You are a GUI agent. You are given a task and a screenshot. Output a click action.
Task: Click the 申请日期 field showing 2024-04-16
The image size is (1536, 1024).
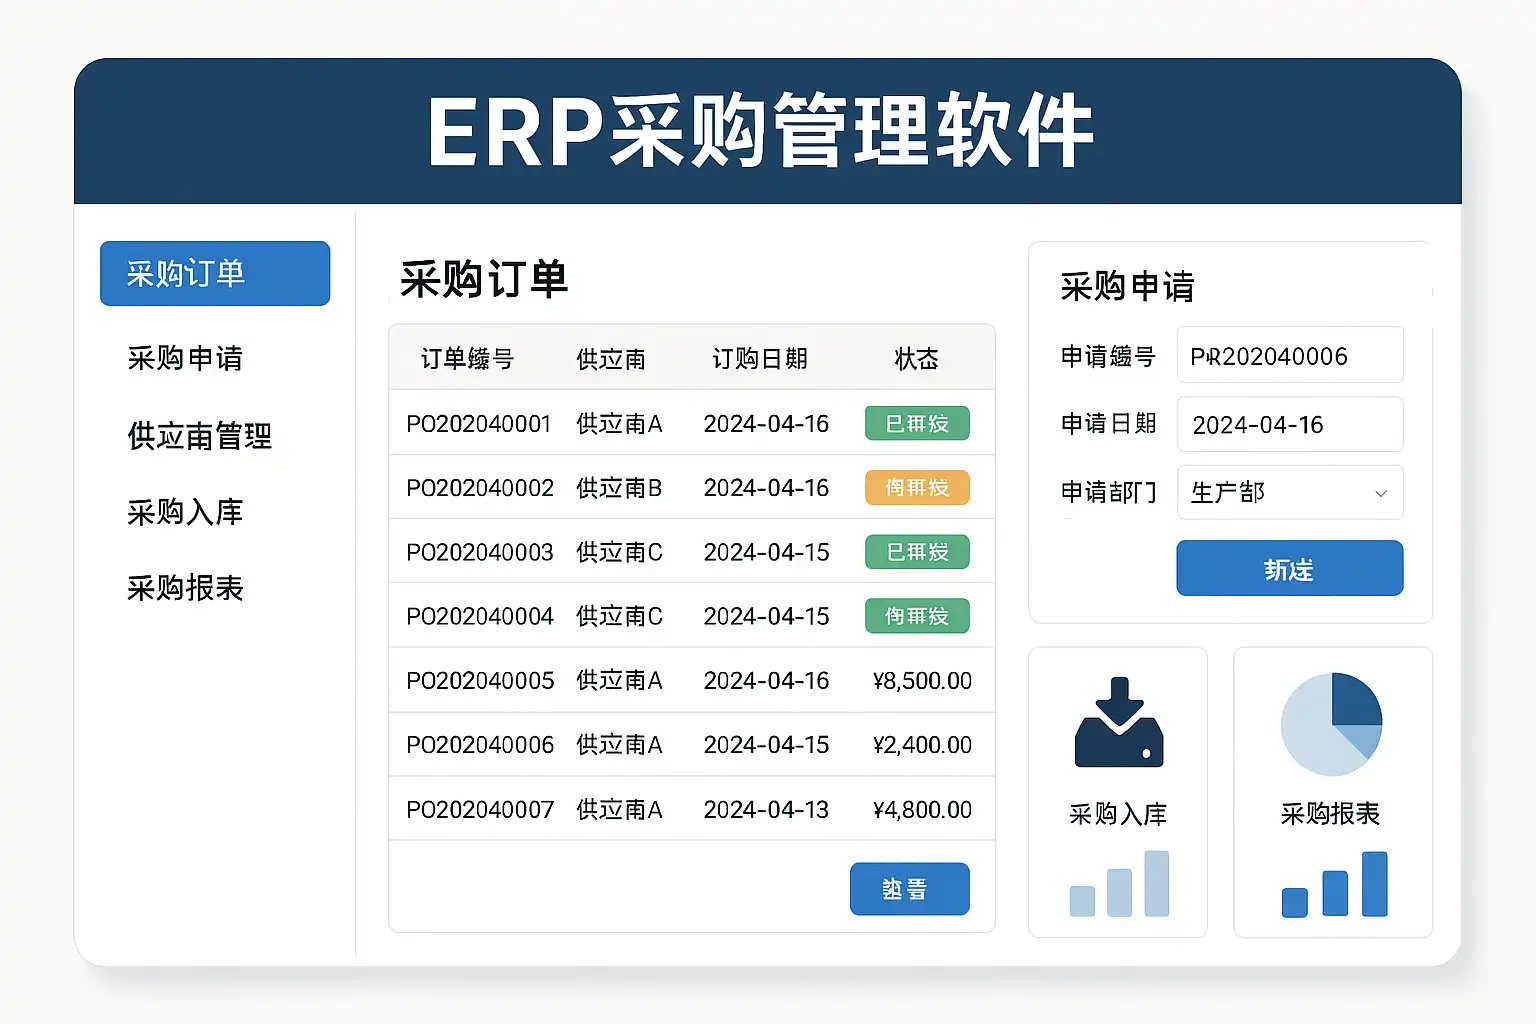1290,424
